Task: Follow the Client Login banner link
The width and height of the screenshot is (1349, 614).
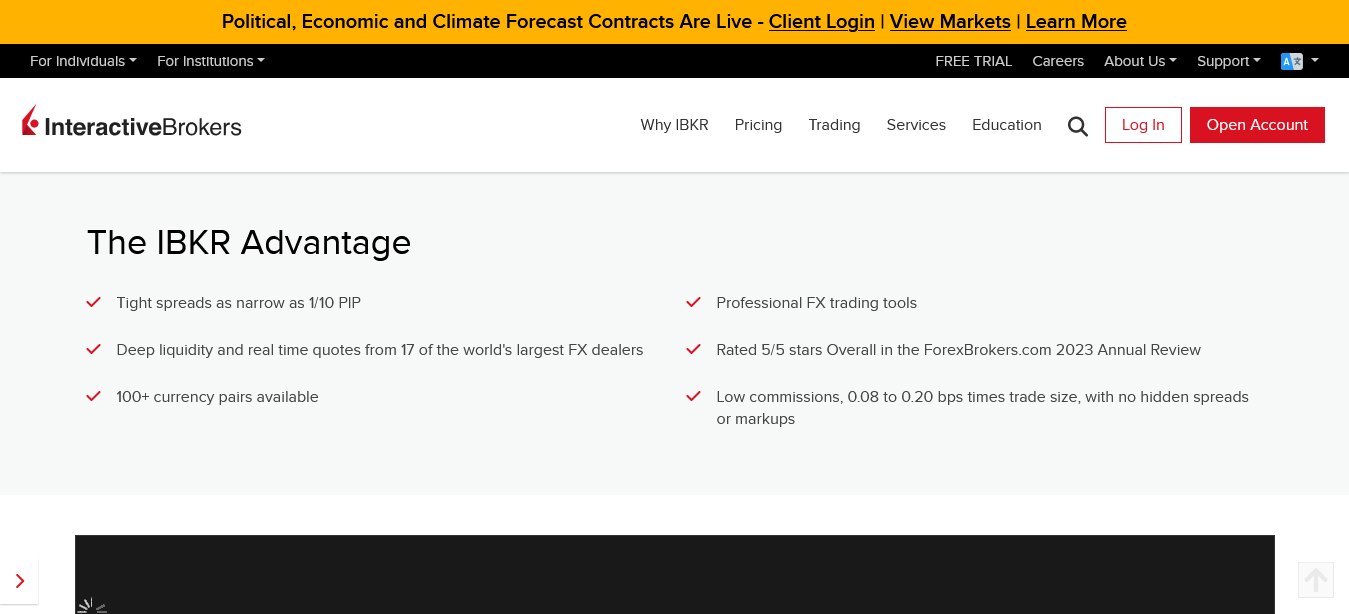Action: [821, 21]
